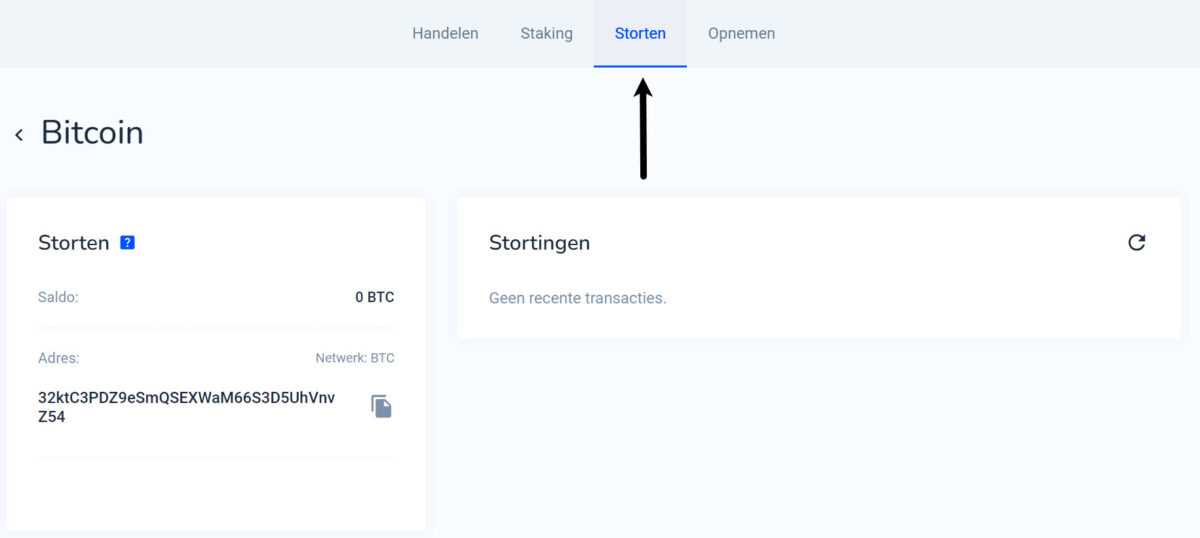Click the Adres label

pos(58,358)
